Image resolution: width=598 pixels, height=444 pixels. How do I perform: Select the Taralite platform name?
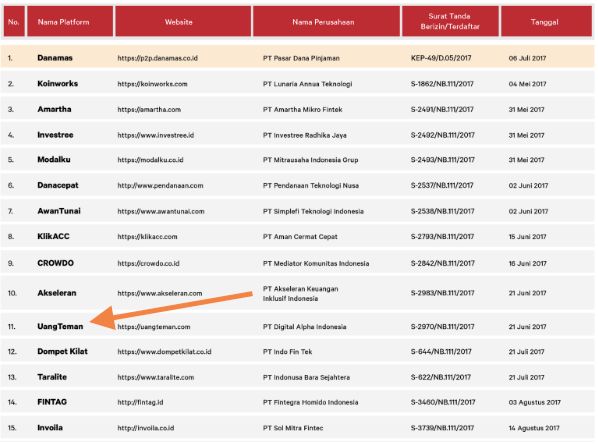[52, 377]
